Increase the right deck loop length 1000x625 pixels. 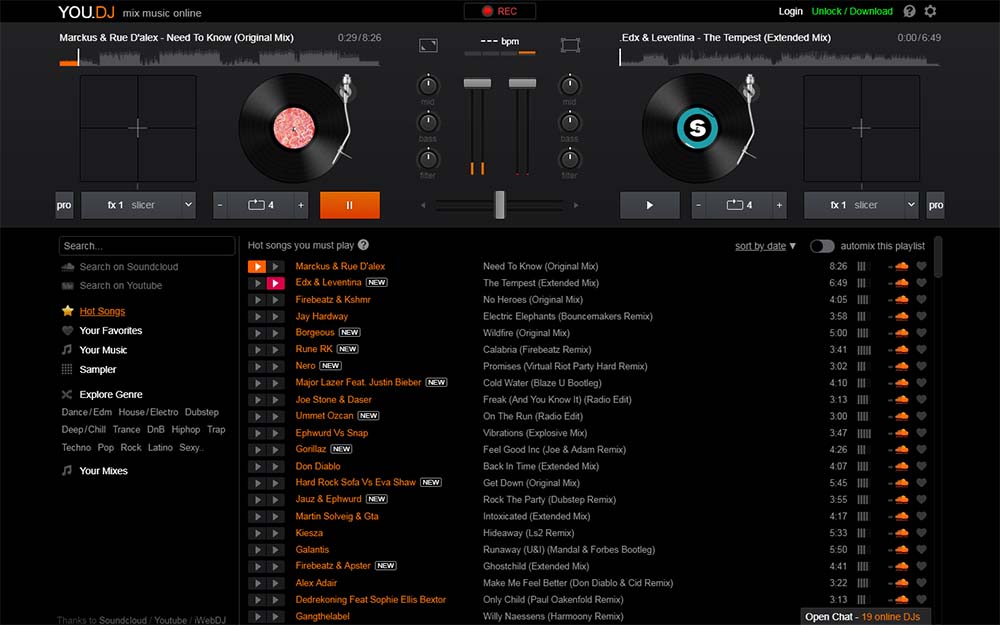(x=779, y=205)
